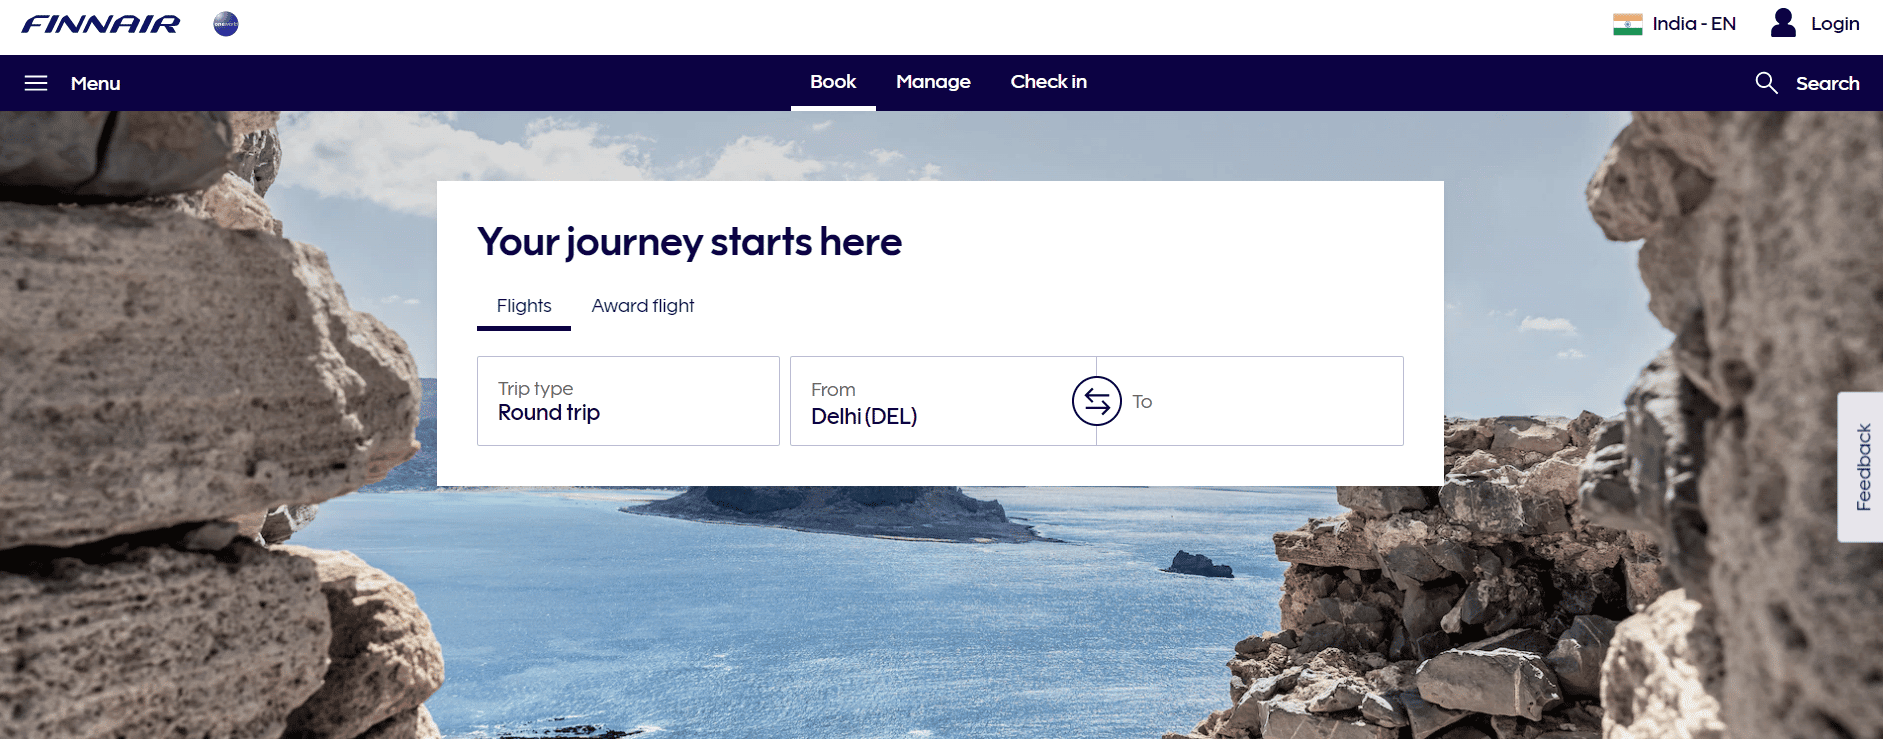
Task: Switch to the Award flight tab
Action: click(x=643, y=306)
